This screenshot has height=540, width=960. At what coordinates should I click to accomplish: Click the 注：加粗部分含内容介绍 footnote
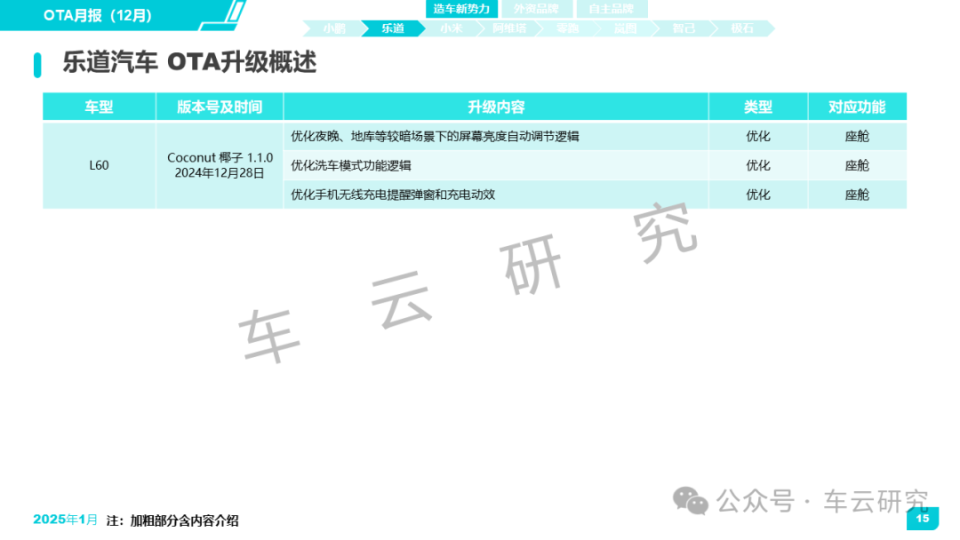[x=173, y=520]
